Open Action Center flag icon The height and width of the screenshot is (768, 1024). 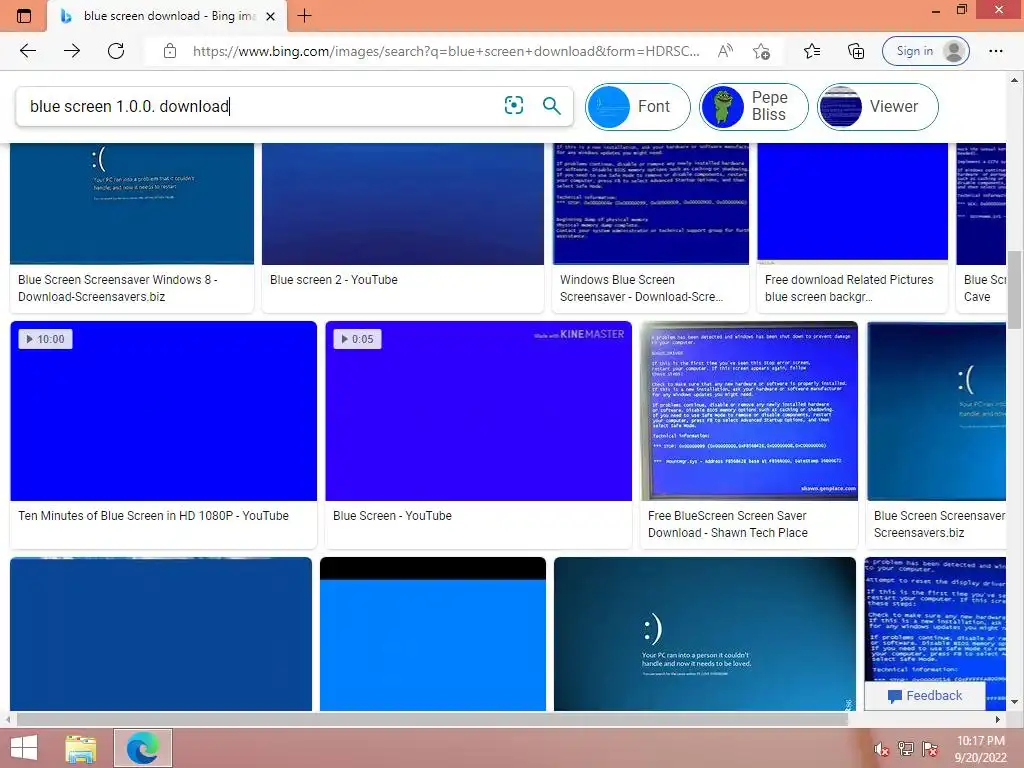[930, 749]
